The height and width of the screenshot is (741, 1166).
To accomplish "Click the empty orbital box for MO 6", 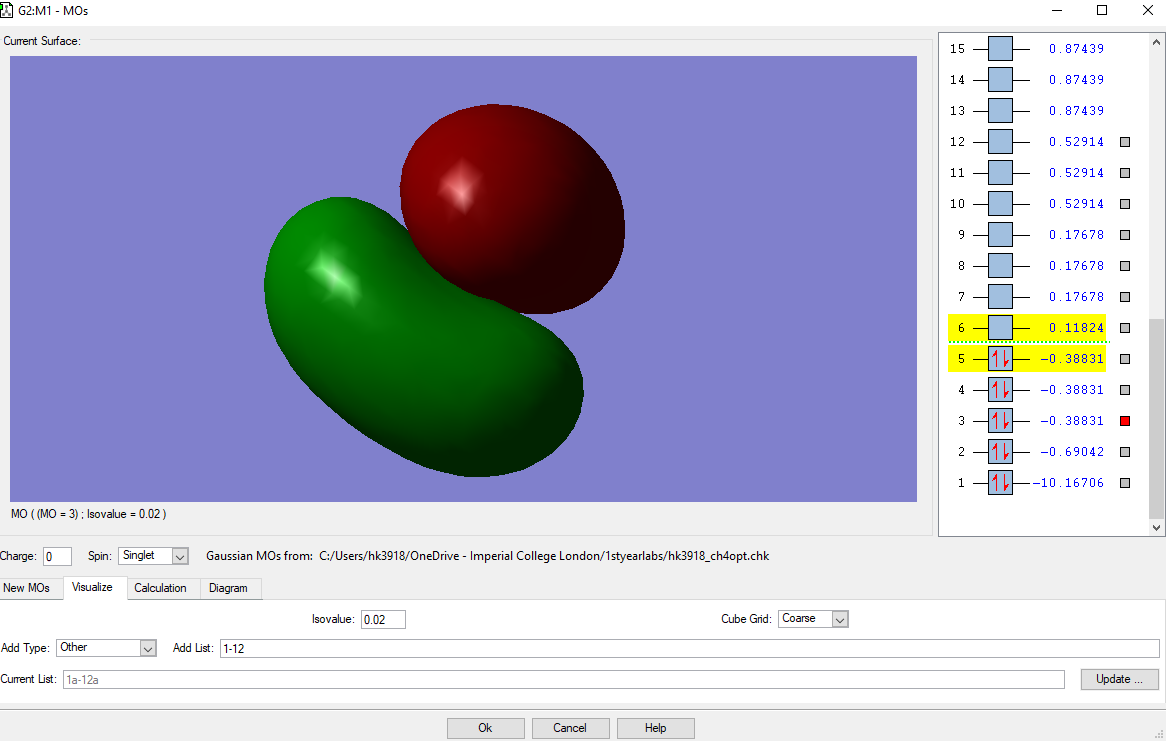I will click(x=1000, y=328).
